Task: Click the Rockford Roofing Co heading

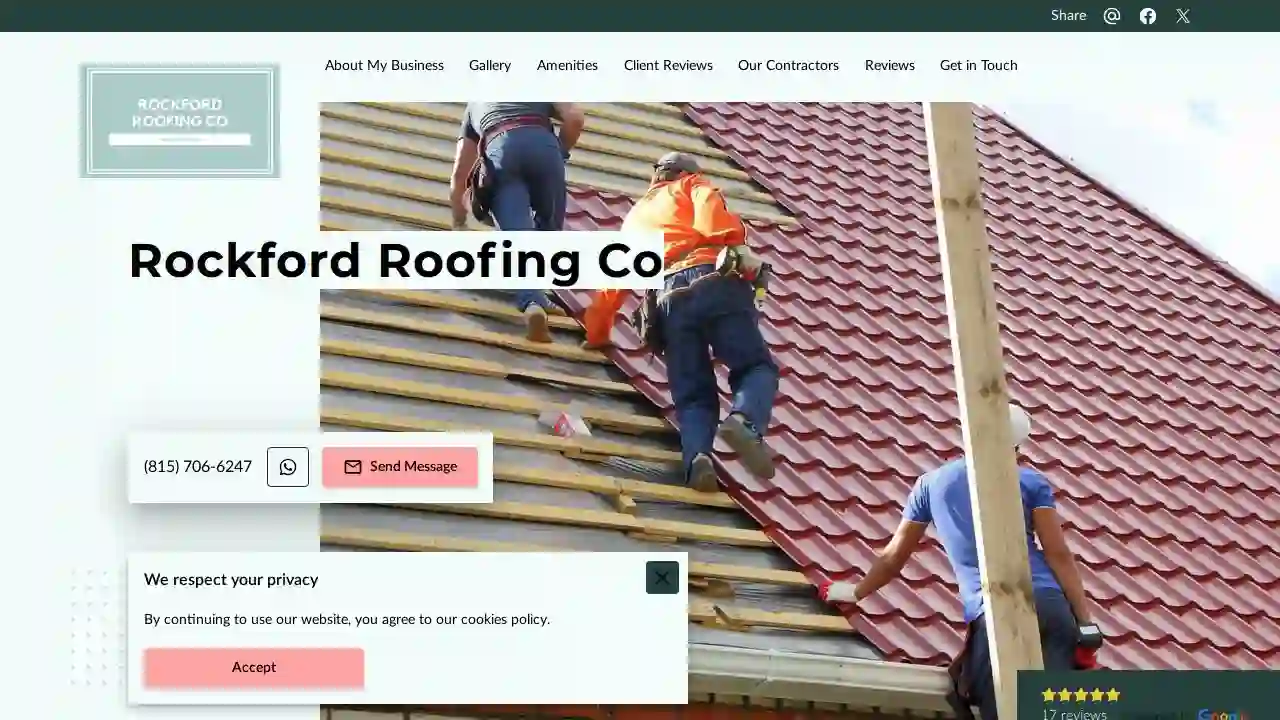Action: (396, 261)
